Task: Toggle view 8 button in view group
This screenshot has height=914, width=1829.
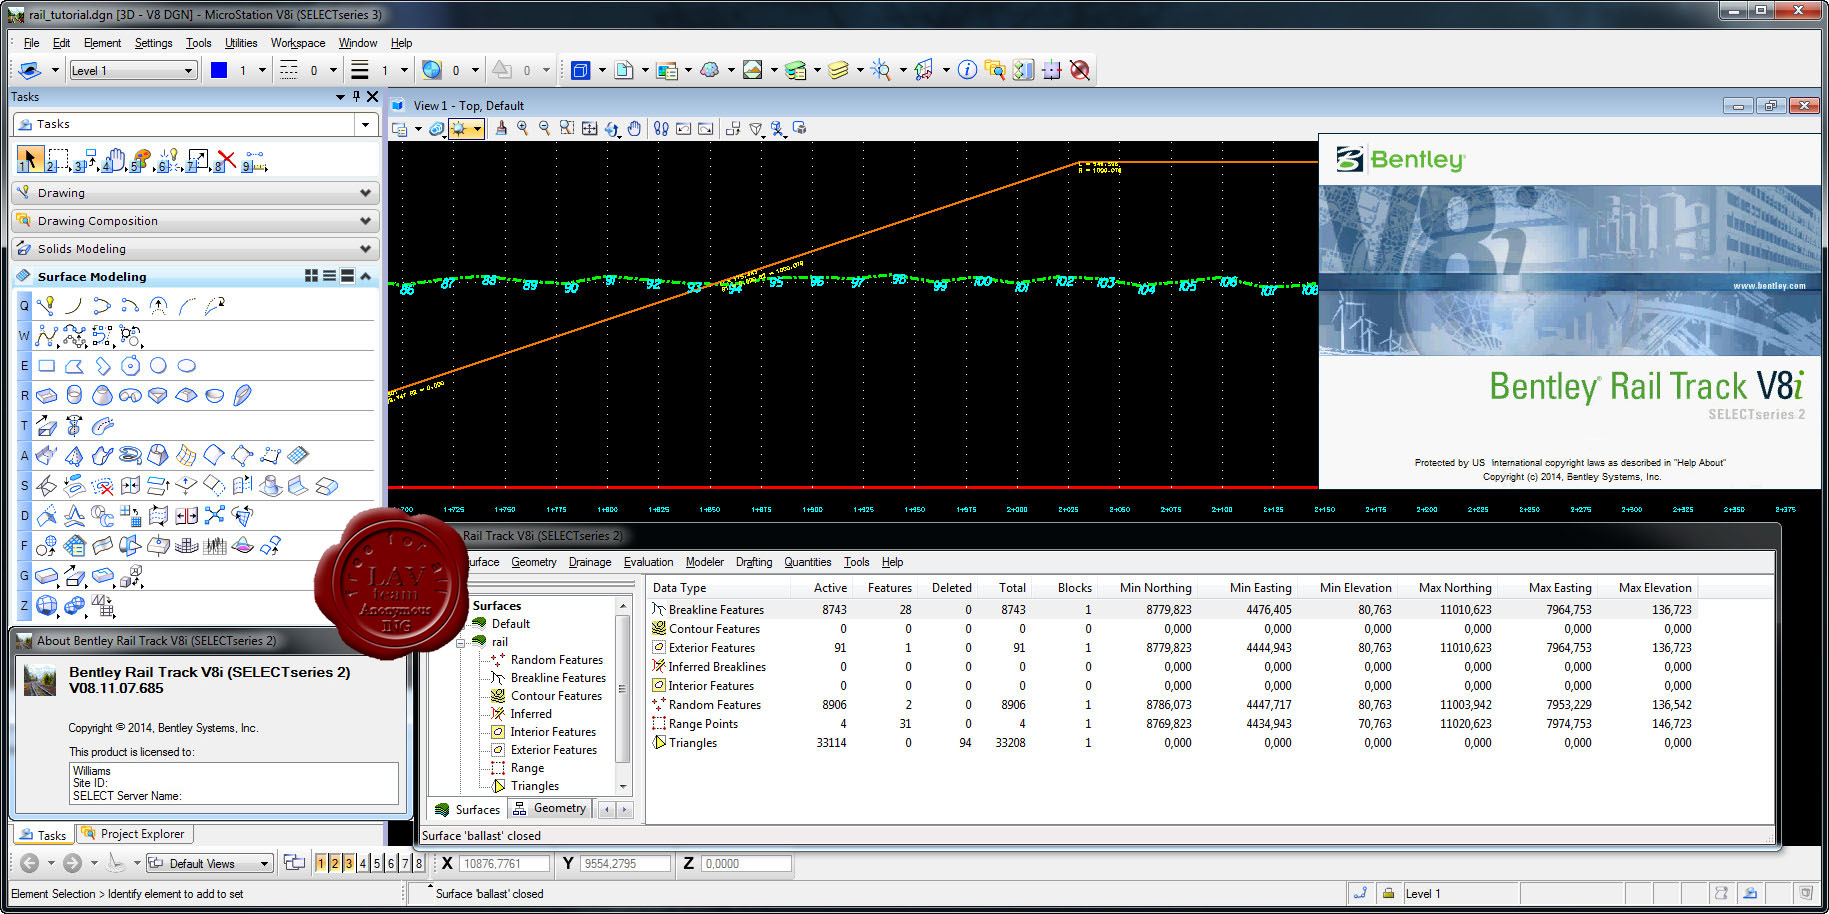Action: pyautogui.click(x=419, y=863)
